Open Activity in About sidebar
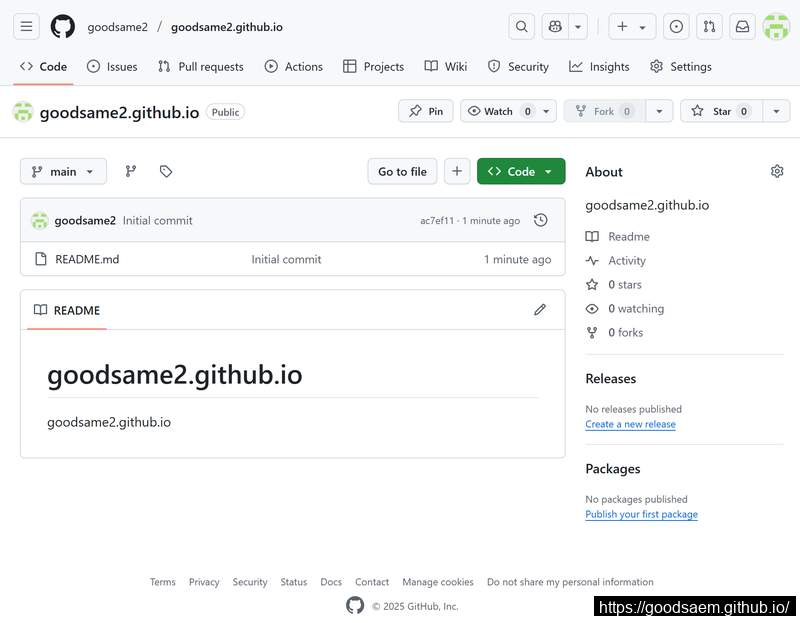Viewport: 800px width, 623px height. click(x=616, y=261)
